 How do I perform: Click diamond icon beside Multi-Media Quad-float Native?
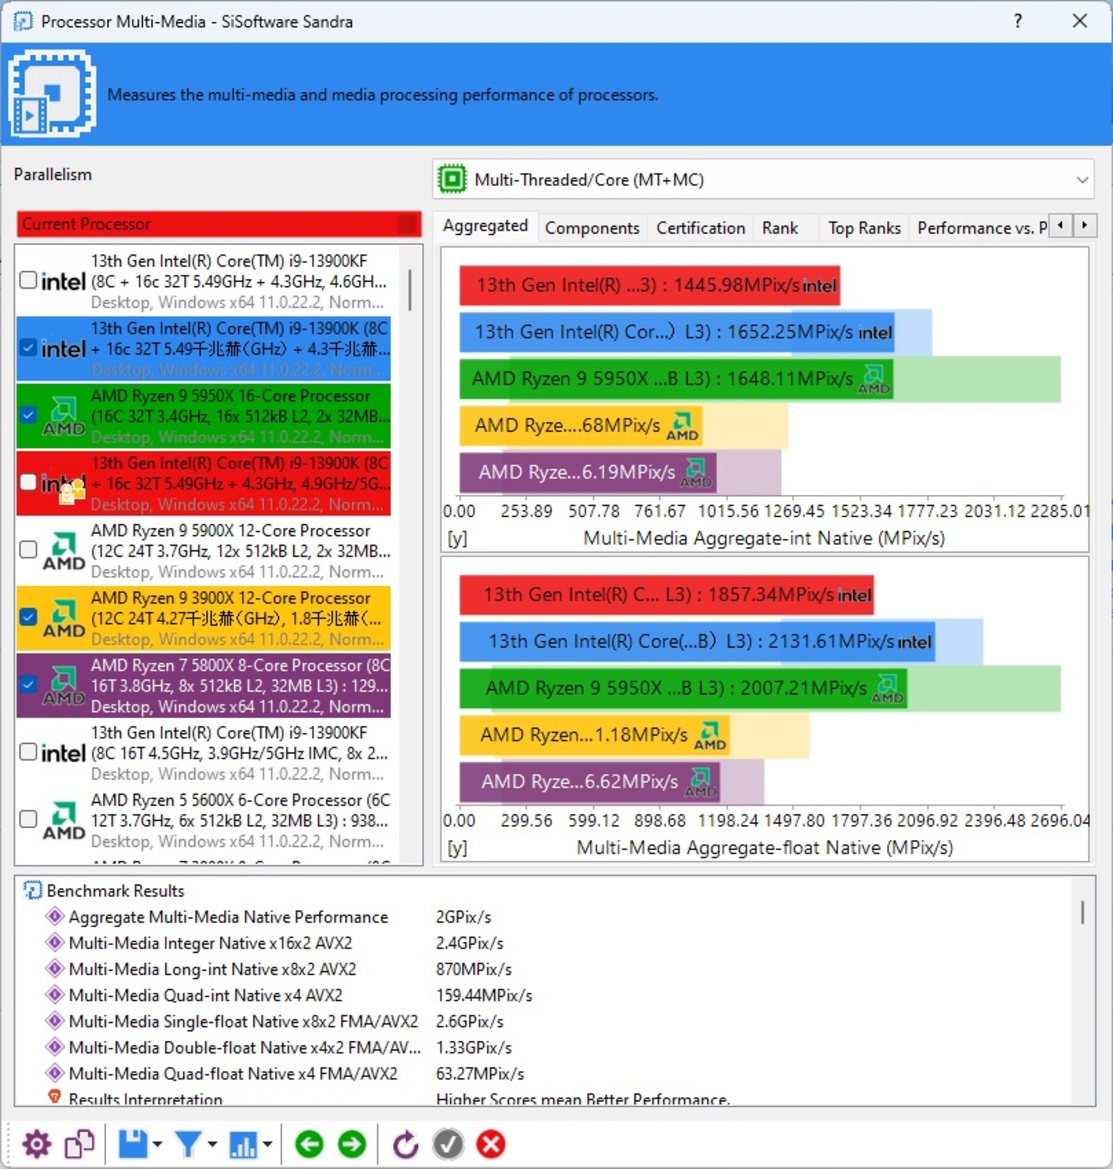54,1073
